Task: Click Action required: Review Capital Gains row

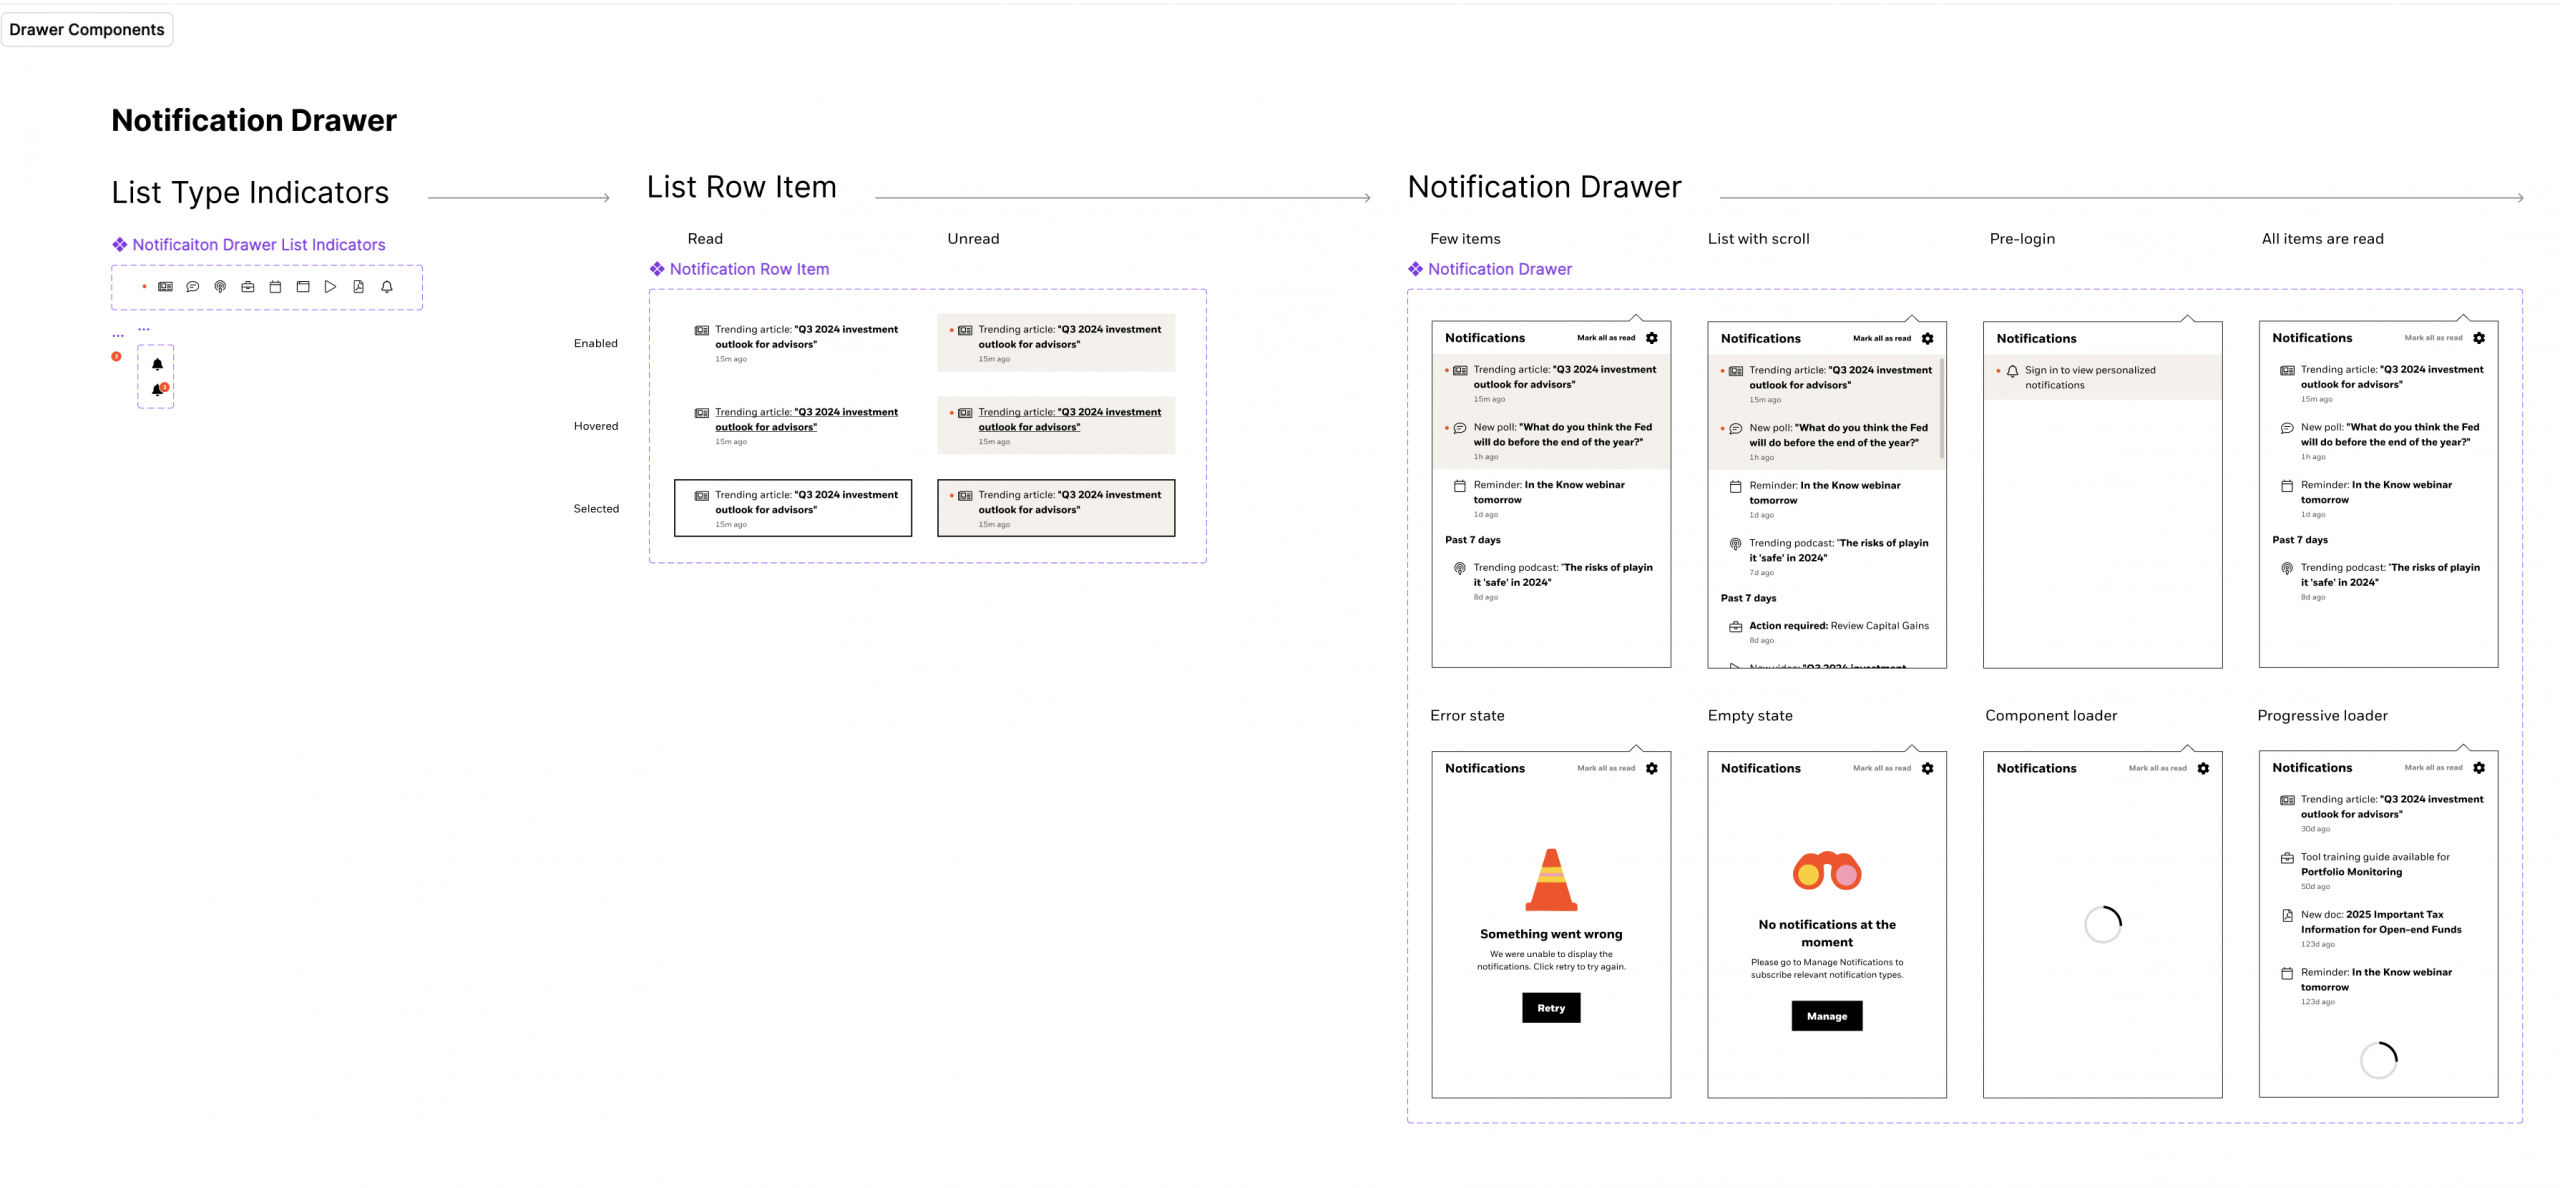Action: tap(1827, 632)
